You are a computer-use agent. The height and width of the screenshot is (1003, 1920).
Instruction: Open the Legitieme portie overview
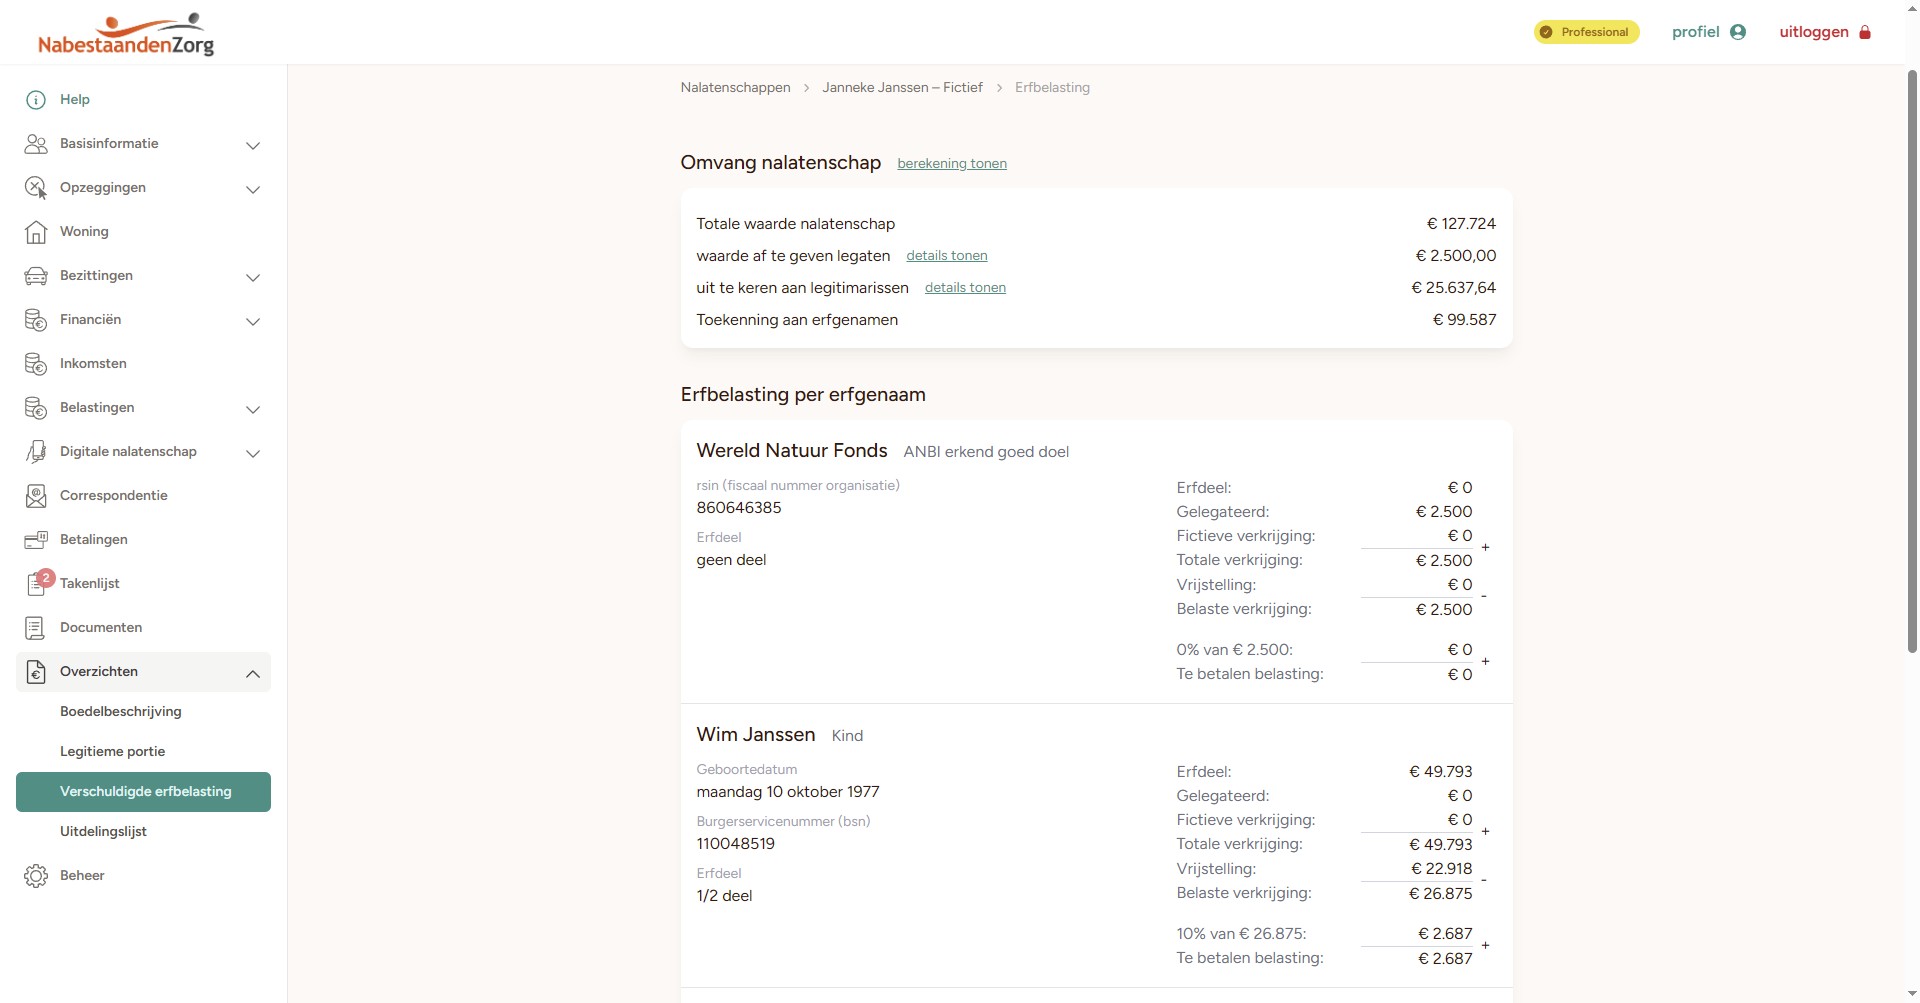112,752
